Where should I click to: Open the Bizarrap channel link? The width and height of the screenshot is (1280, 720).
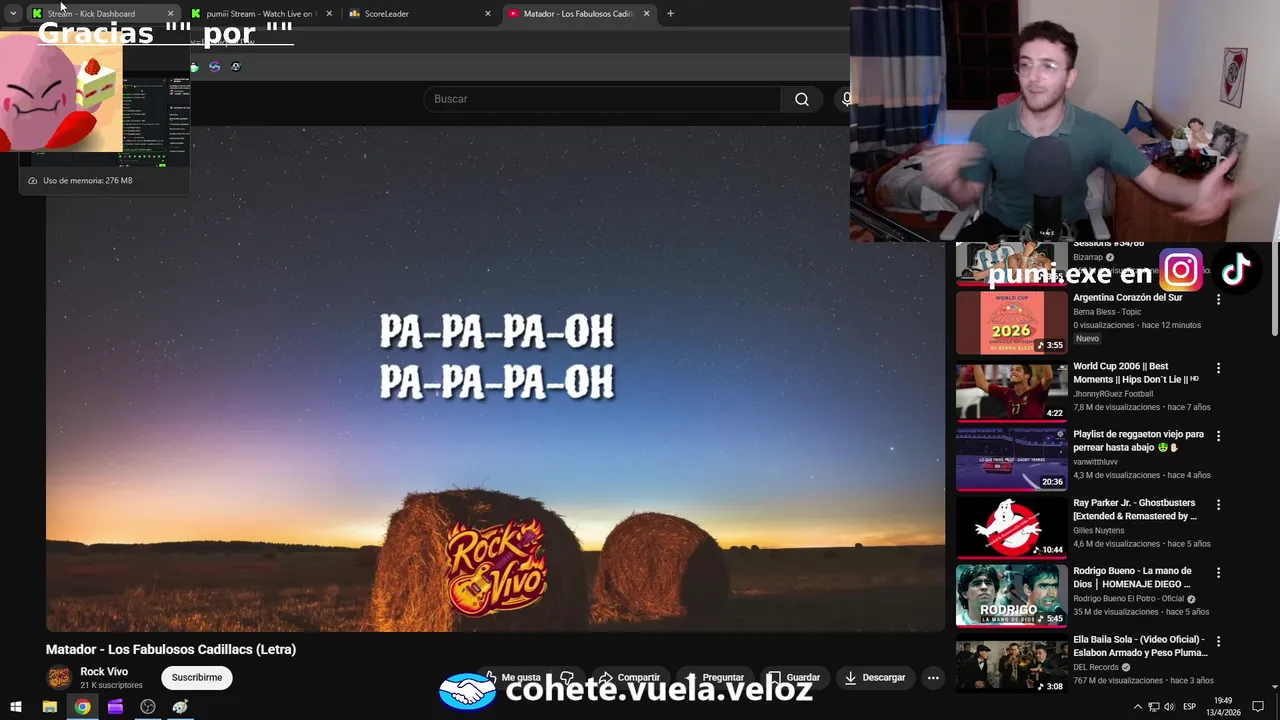[1088, 257]
